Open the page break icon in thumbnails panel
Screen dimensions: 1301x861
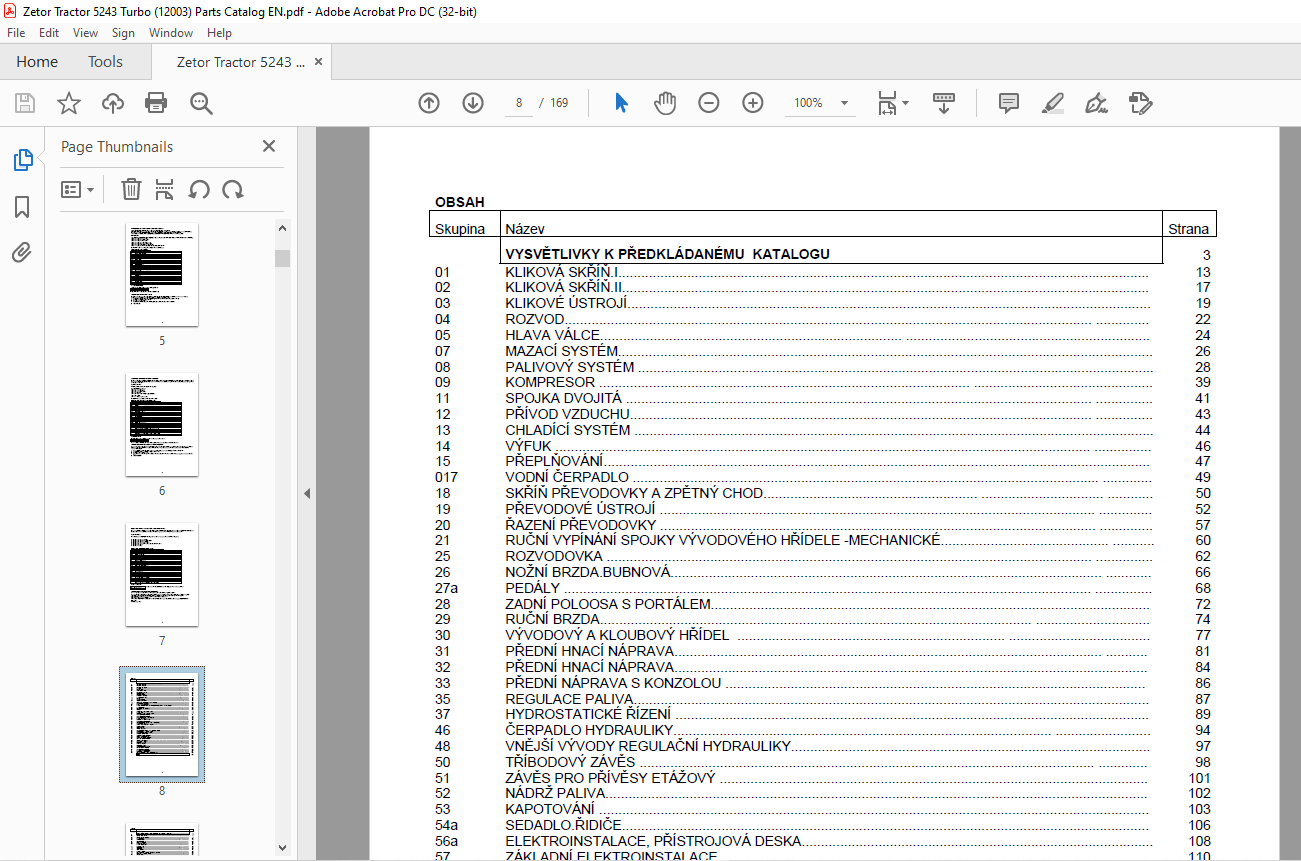tap(165, 189)
